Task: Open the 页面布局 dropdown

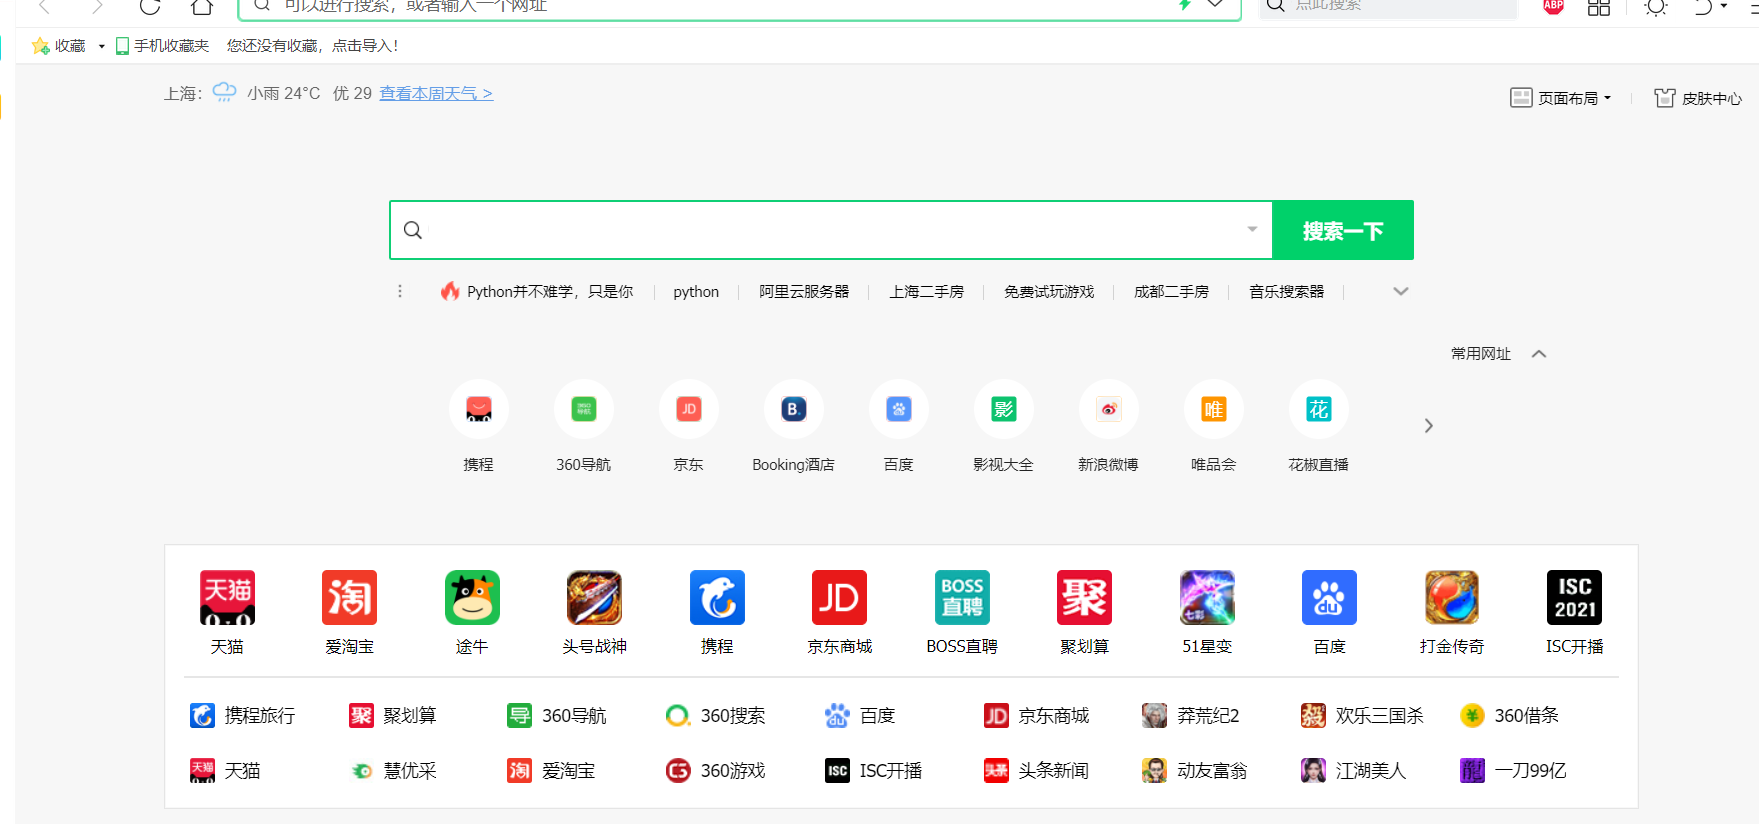Action: point(1560,98)
